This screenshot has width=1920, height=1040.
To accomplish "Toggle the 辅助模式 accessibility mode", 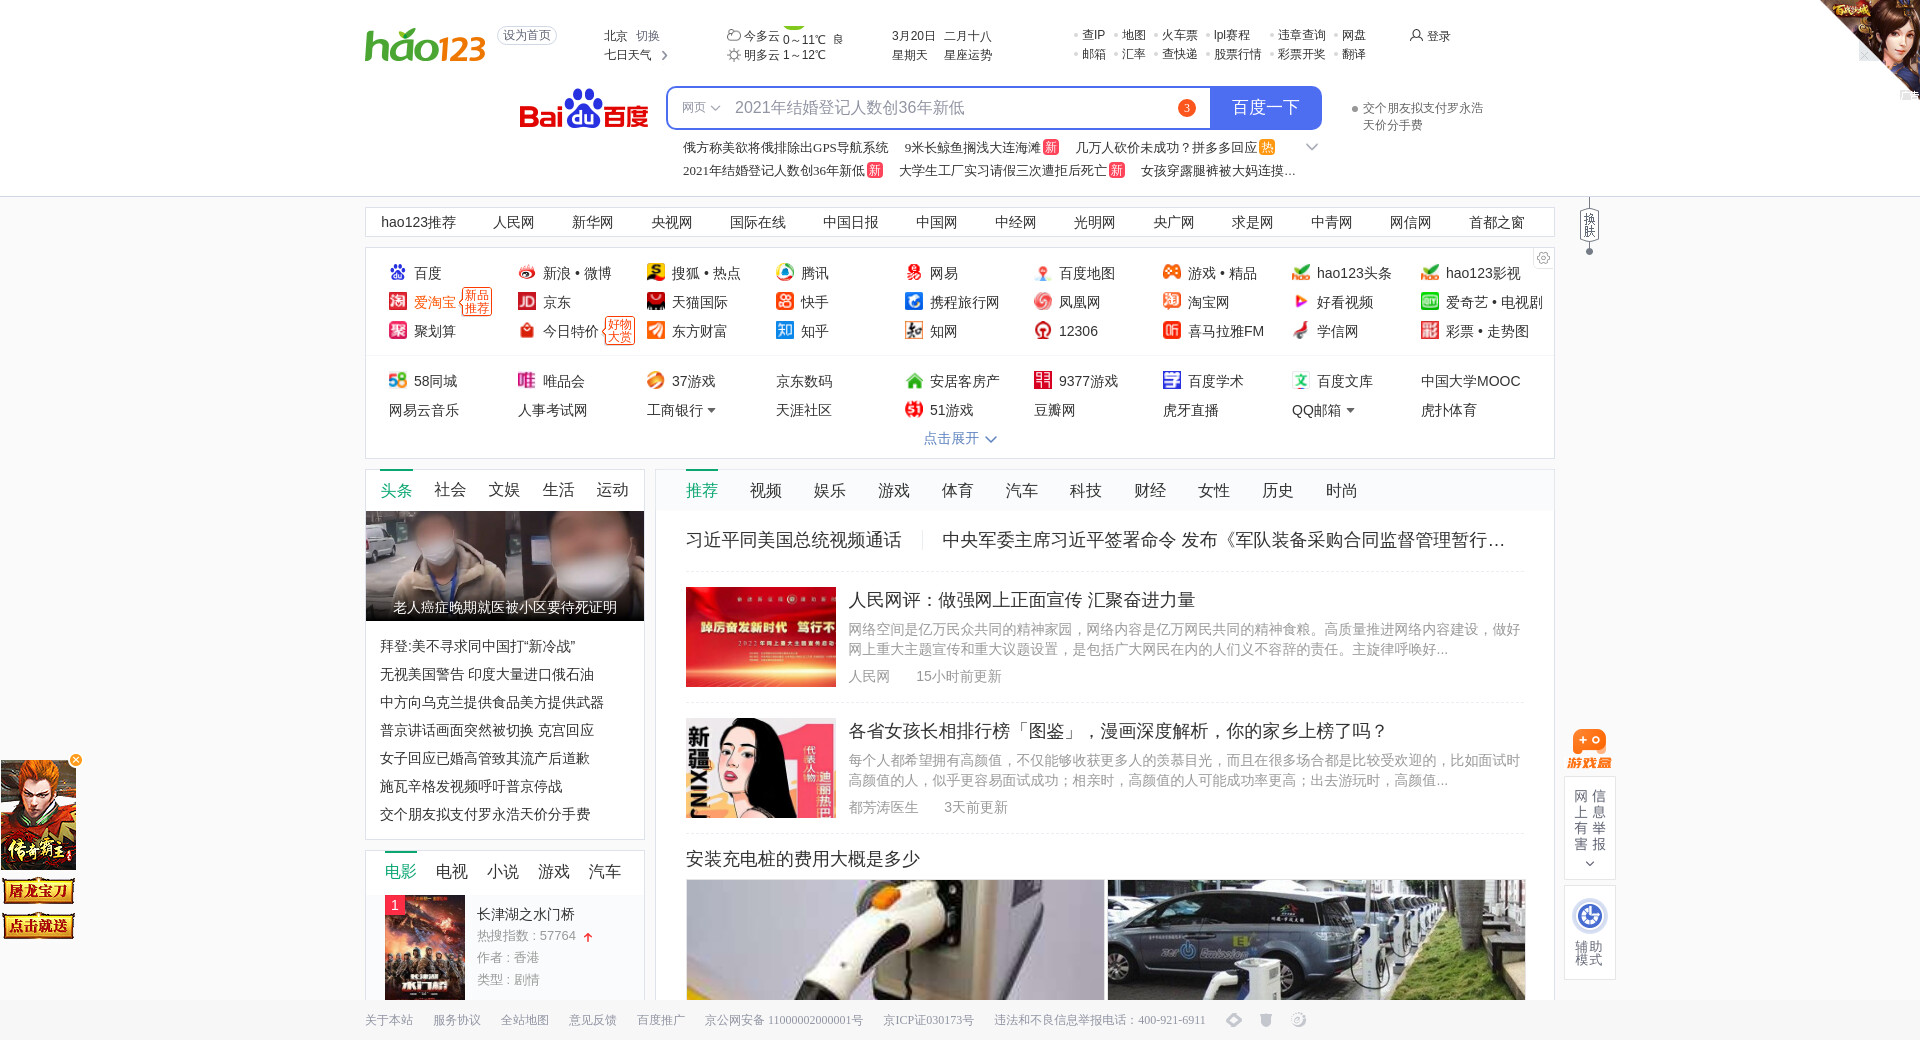I will tap(1589, 931).
